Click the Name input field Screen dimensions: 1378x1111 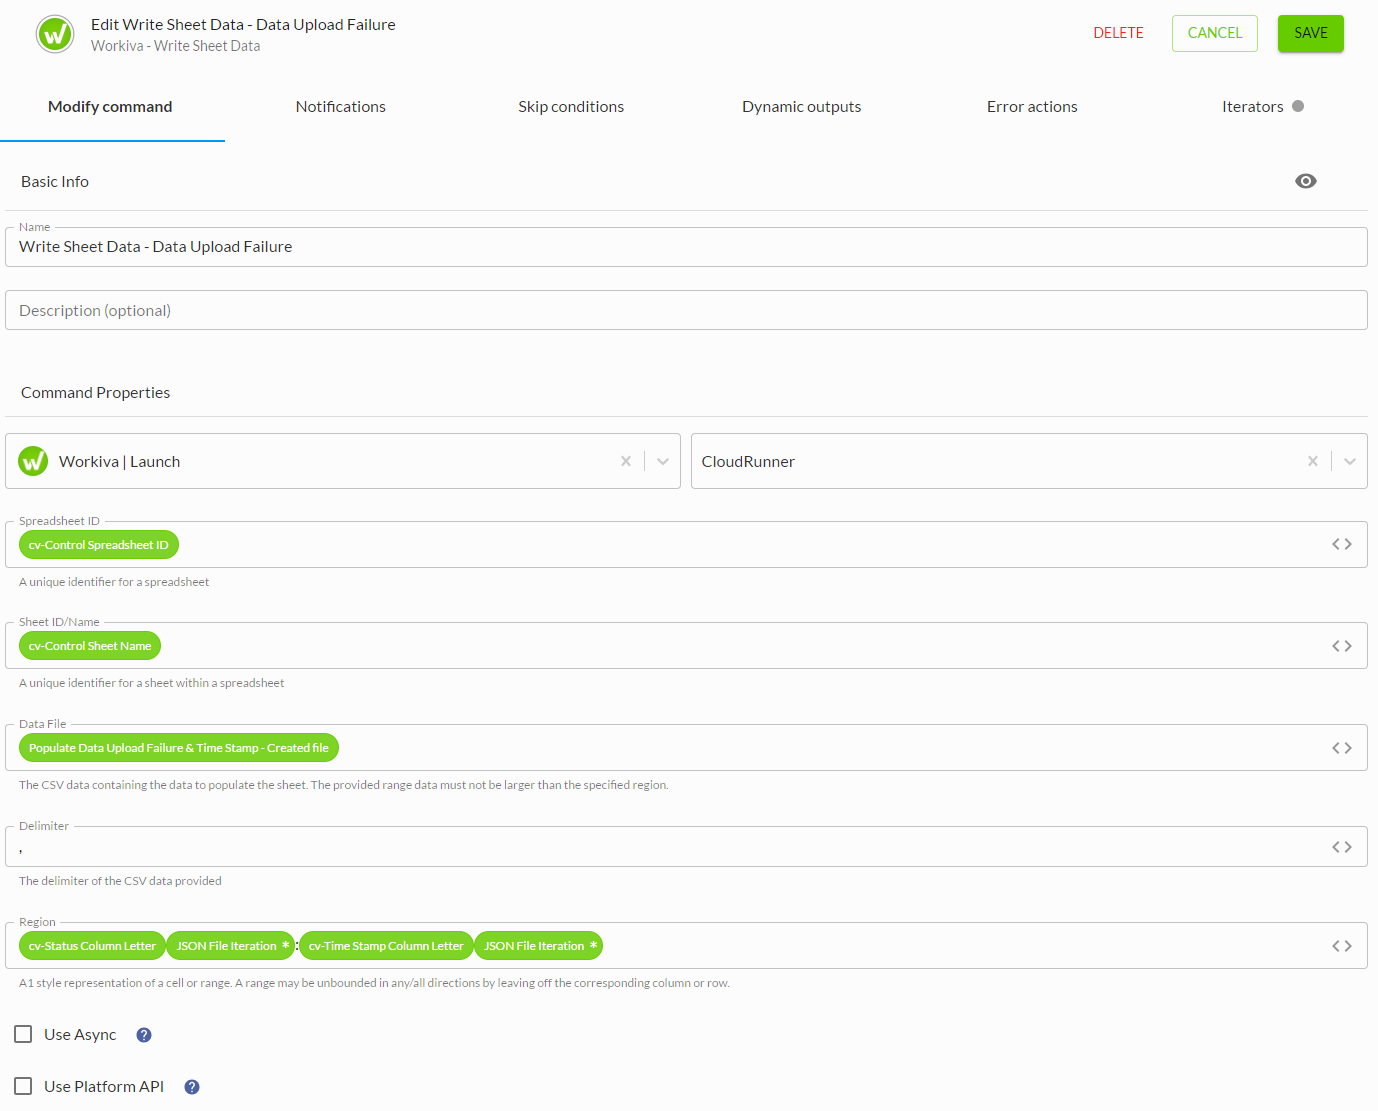686,247
